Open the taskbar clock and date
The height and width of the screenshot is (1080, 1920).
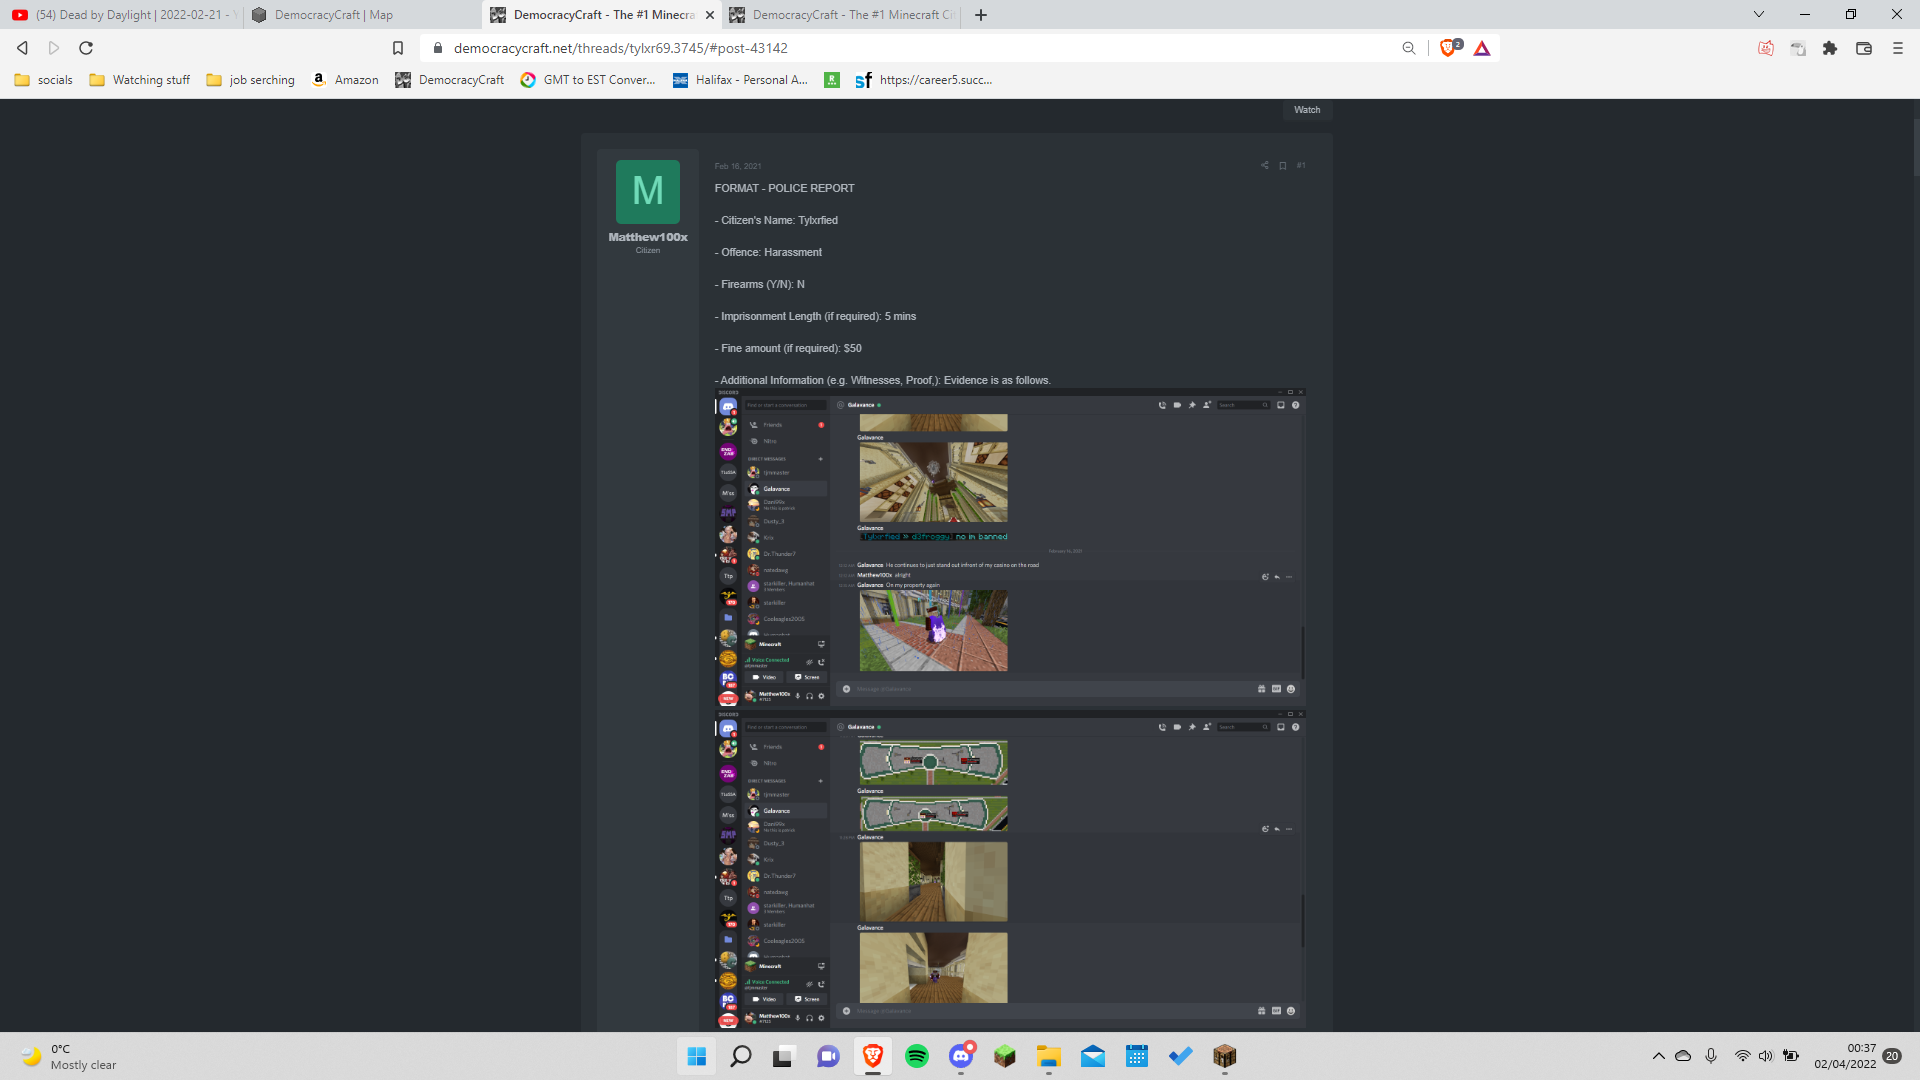1846,1056
